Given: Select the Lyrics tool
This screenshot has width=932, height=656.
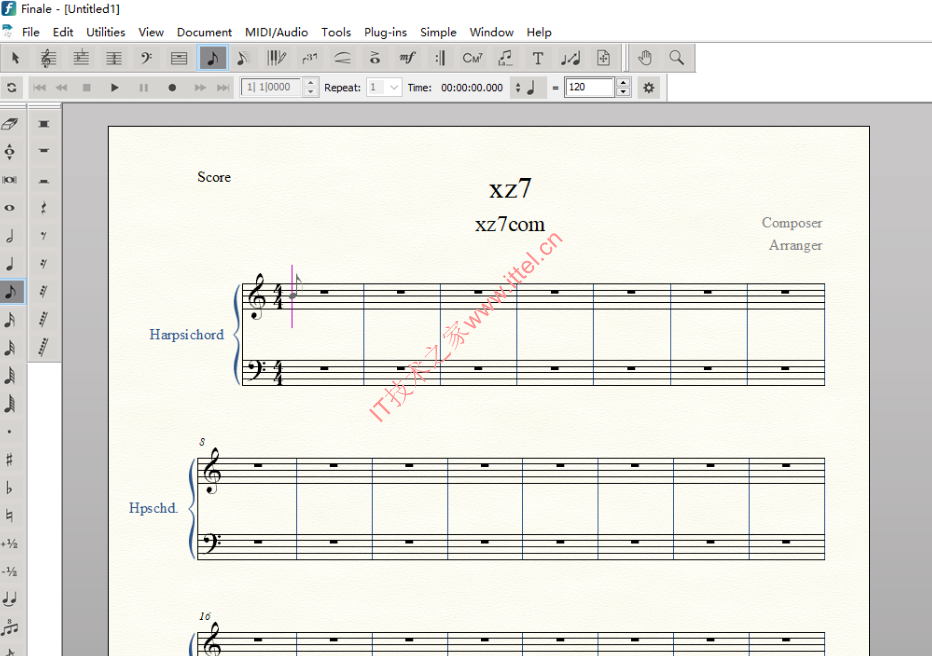Looking at the screenshot, I should point(505,58).
